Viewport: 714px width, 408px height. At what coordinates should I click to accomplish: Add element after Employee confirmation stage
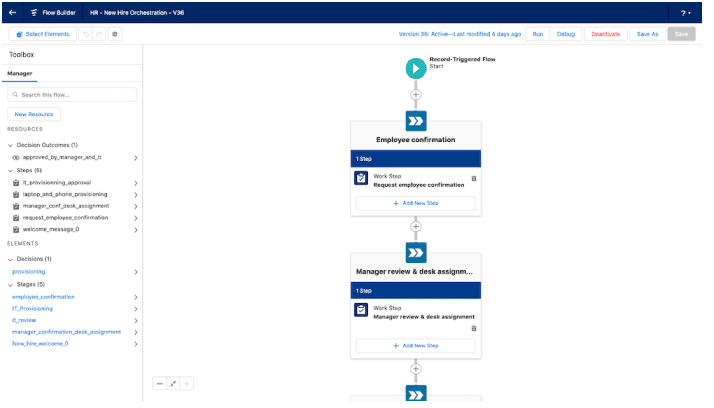(x=416, y=226)
